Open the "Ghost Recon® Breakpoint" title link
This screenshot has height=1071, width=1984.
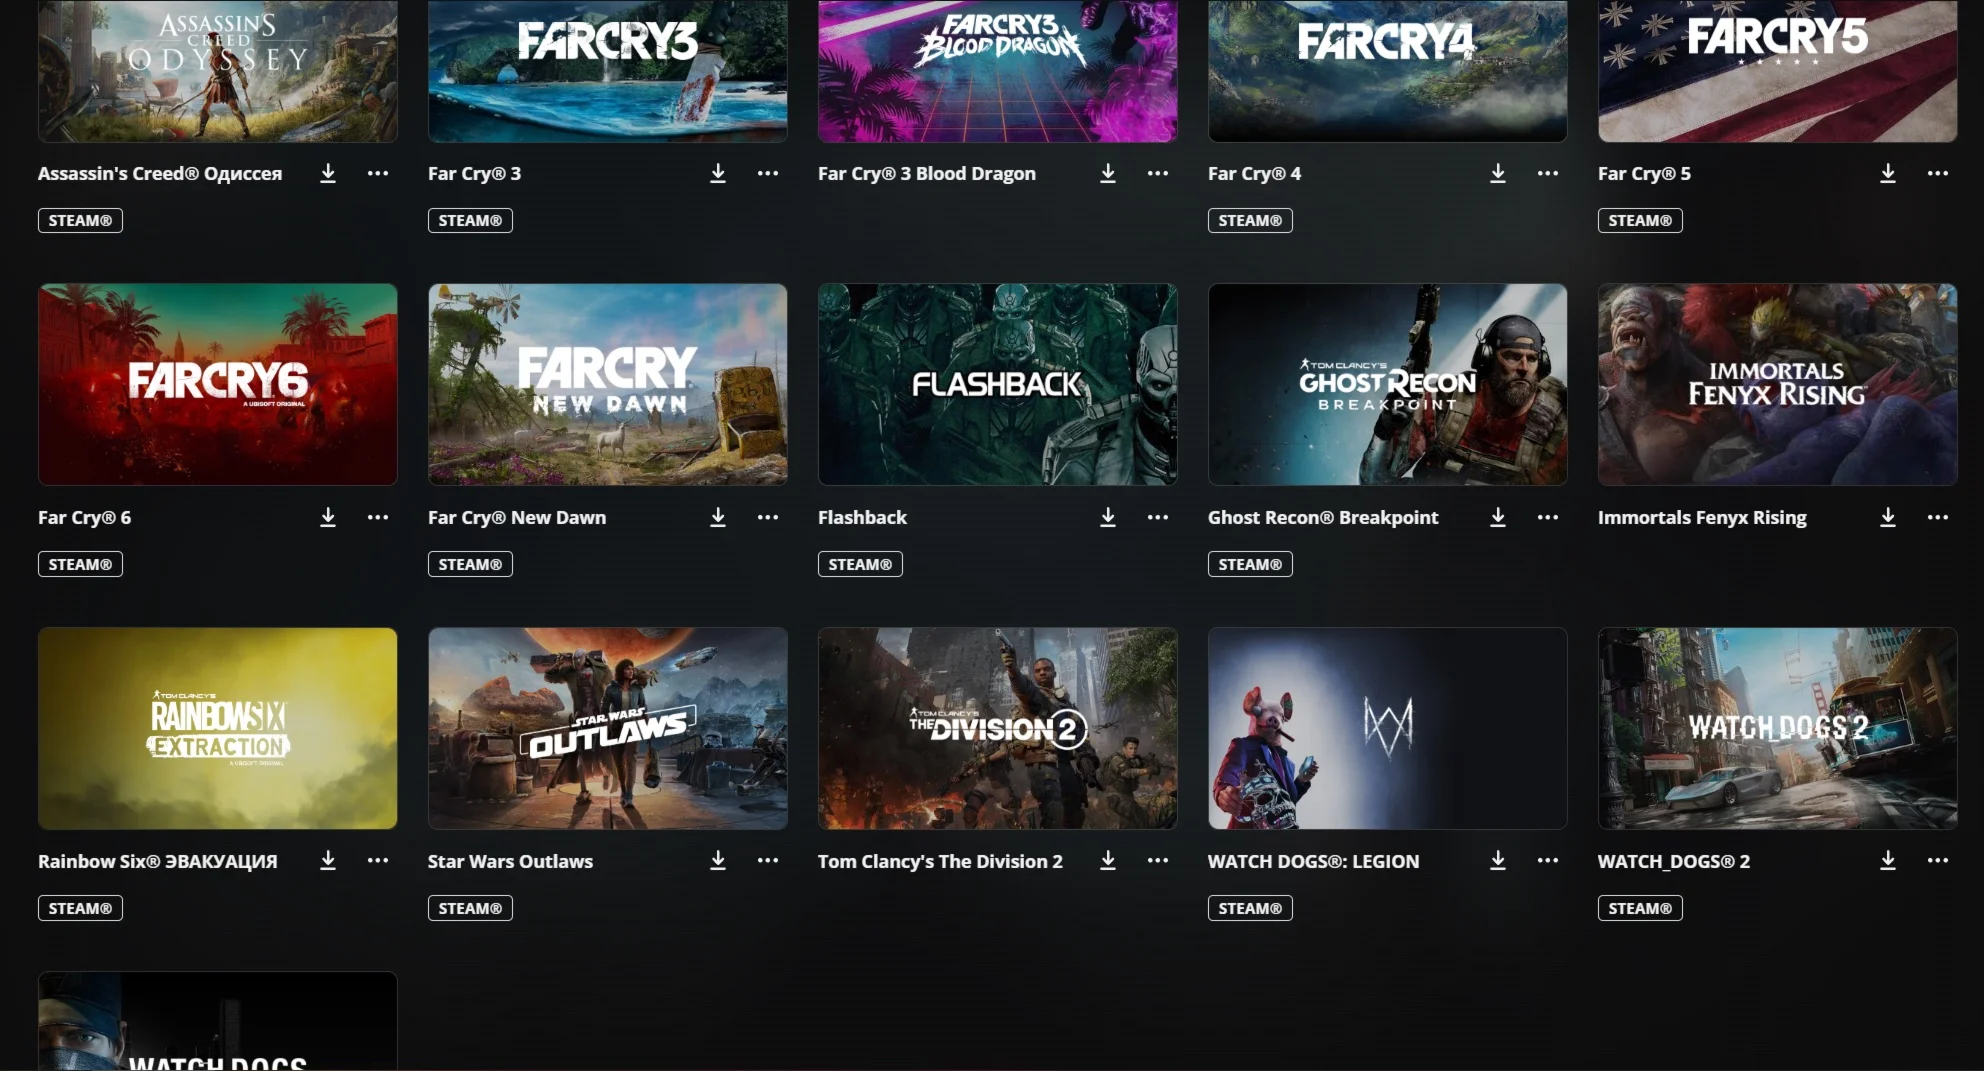(x=1323, y=517)
